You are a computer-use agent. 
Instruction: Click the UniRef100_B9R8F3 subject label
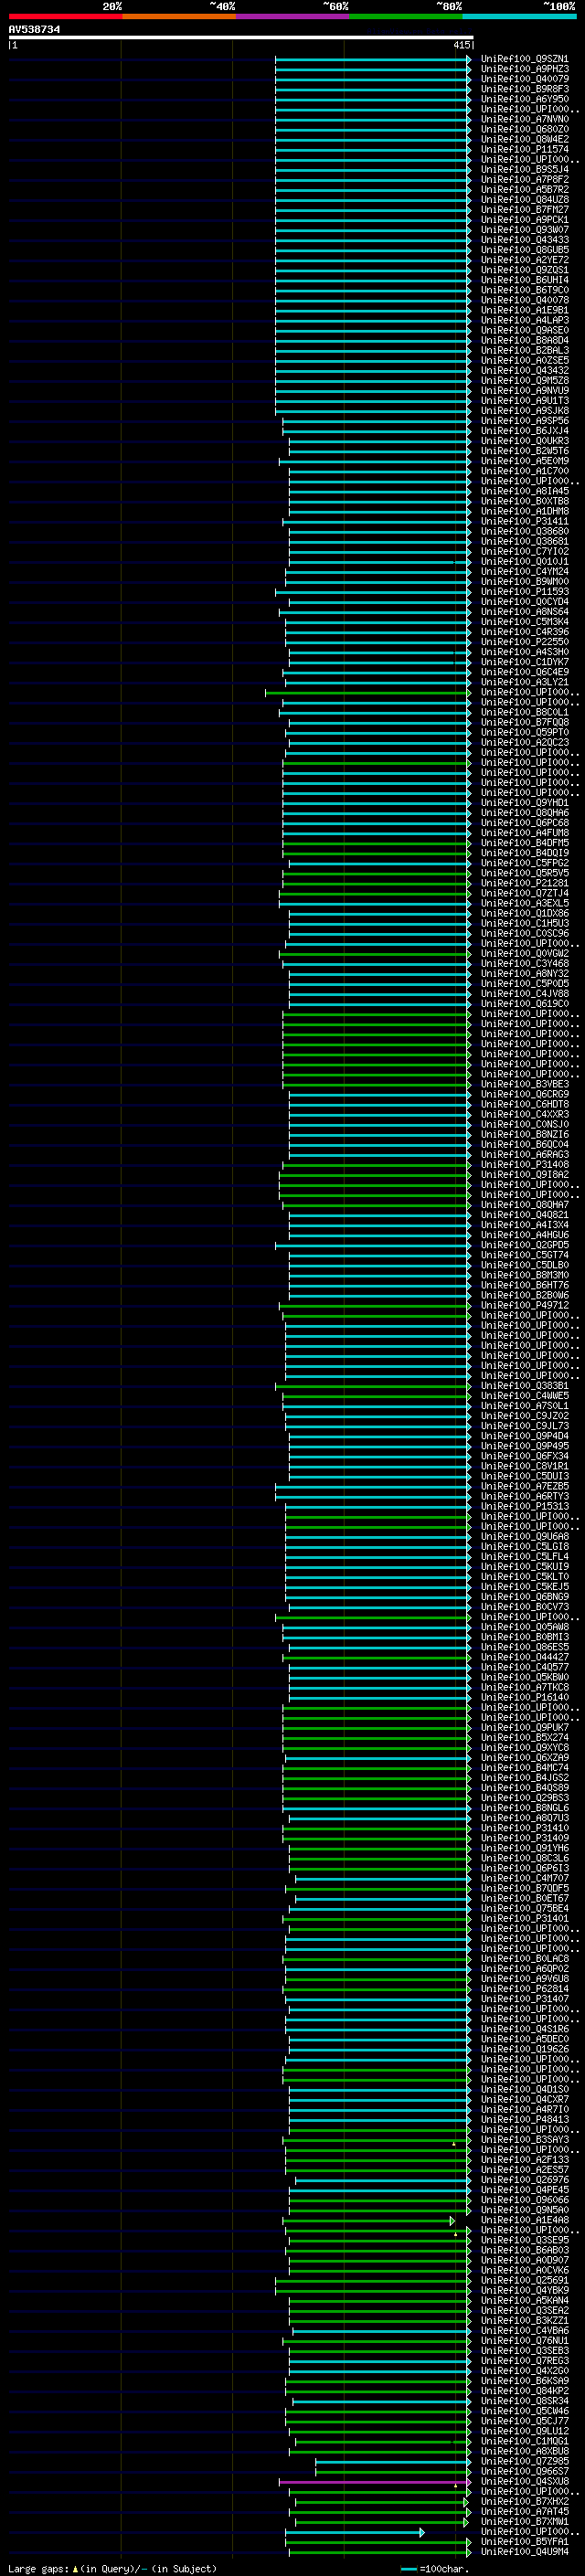coord(524,89)
